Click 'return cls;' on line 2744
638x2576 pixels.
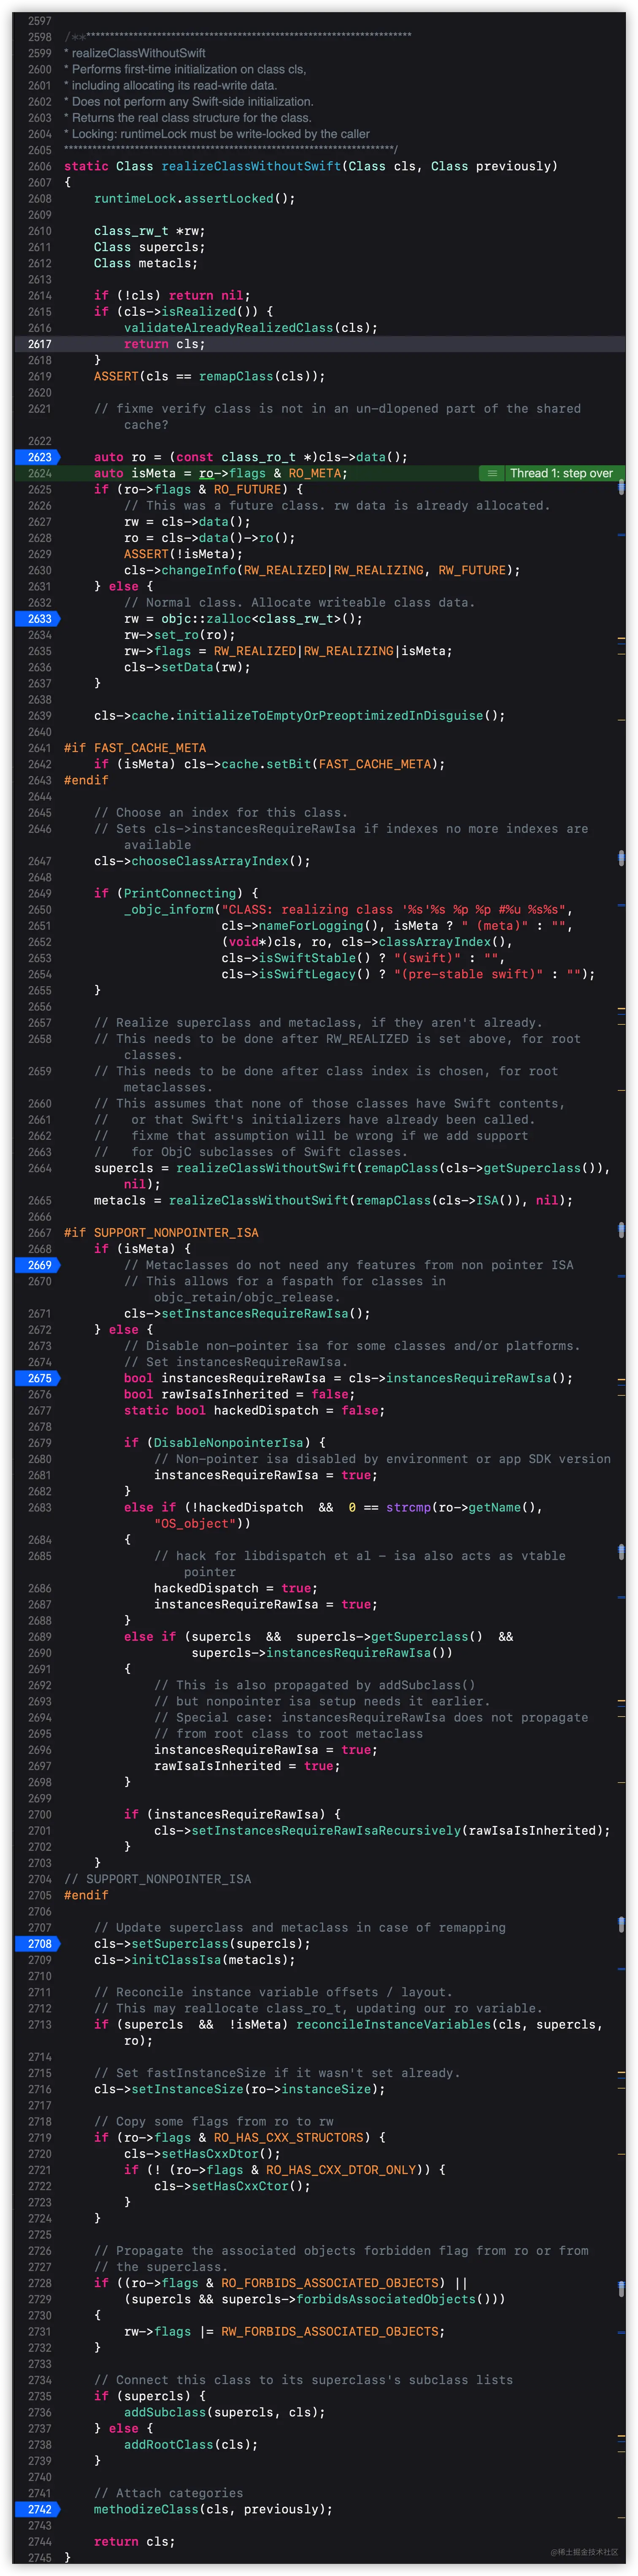pyautogui.click(x=135, y=2541)
